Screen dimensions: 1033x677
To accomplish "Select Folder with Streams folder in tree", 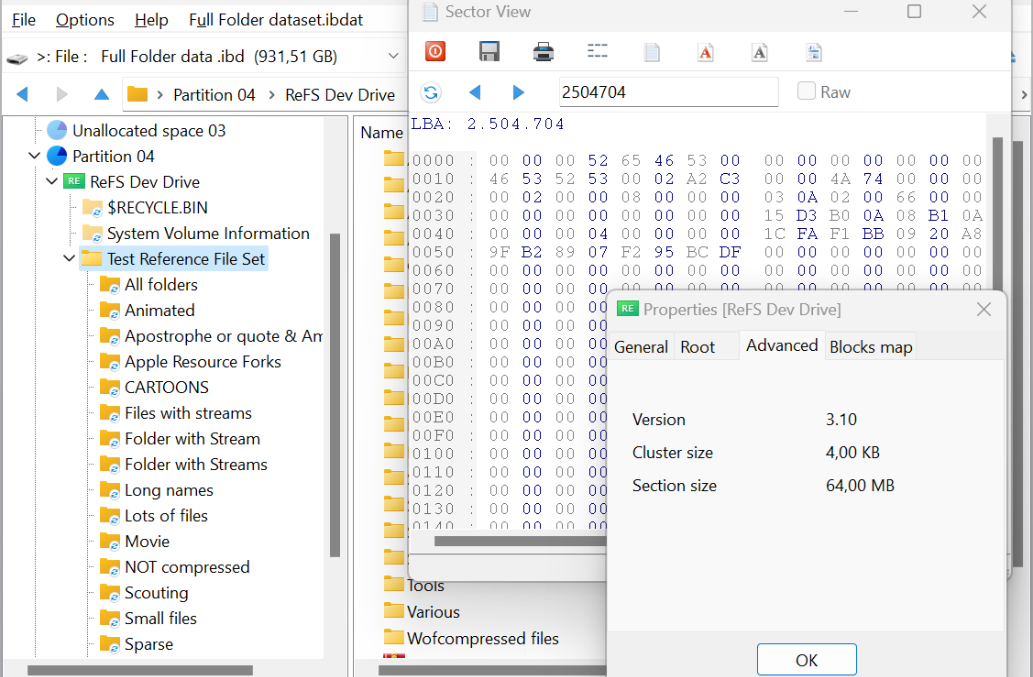I will pyautogui.click(x=196, y=464).
